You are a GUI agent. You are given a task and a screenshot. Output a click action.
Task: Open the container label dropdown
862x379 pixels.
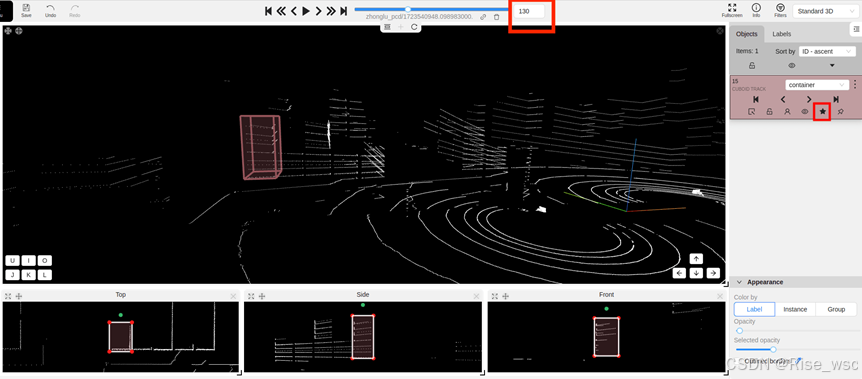pos(816,85)
